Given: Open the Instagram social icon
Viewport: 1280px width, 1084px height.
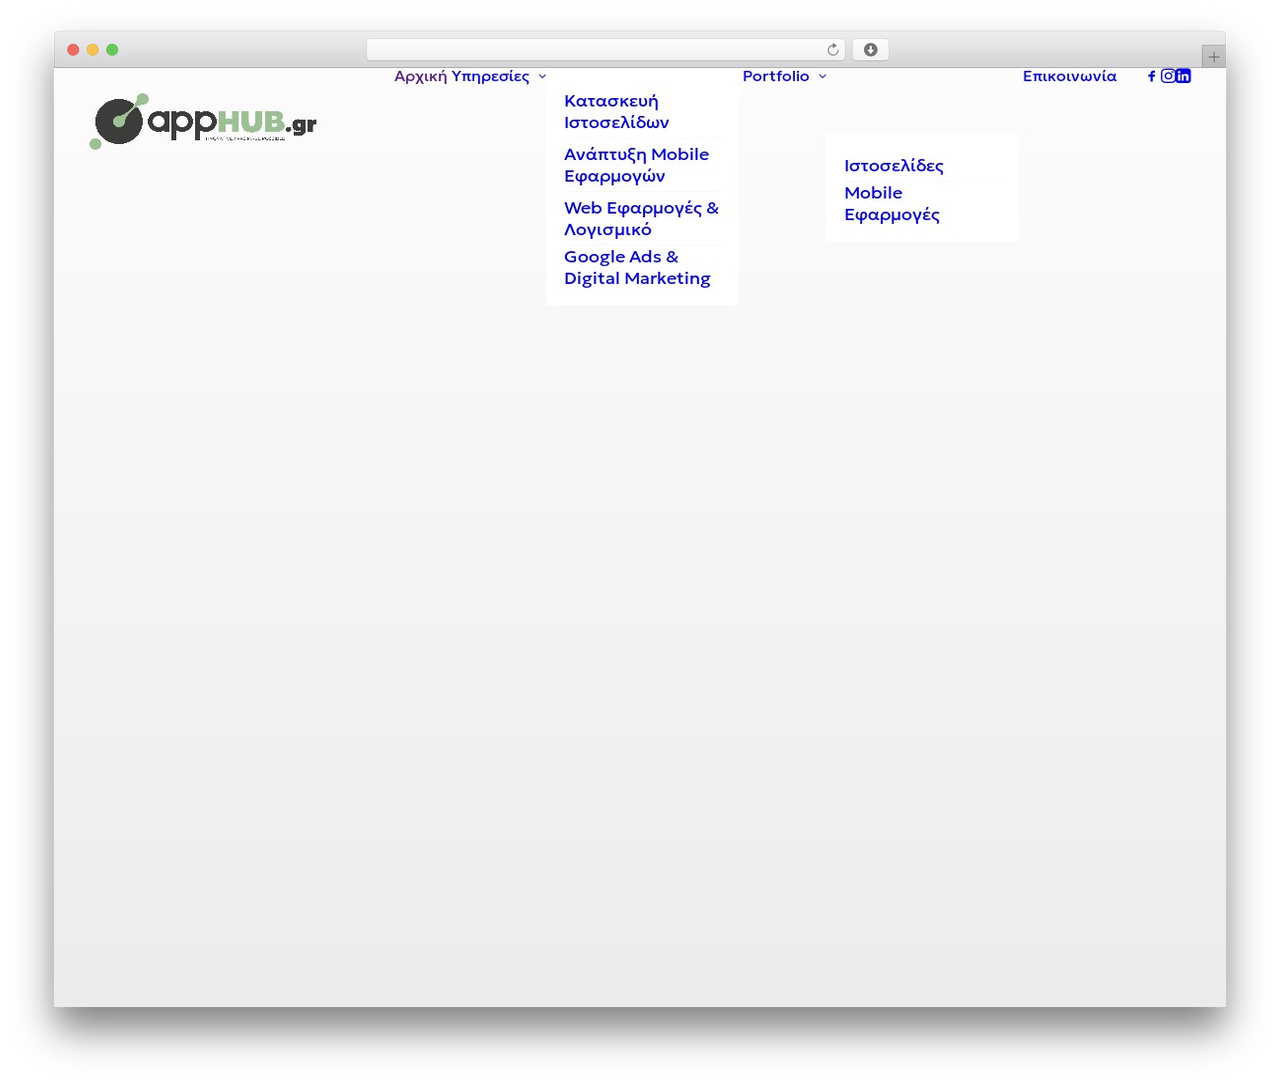Looking at the screenshot, I should point(1167,76).
